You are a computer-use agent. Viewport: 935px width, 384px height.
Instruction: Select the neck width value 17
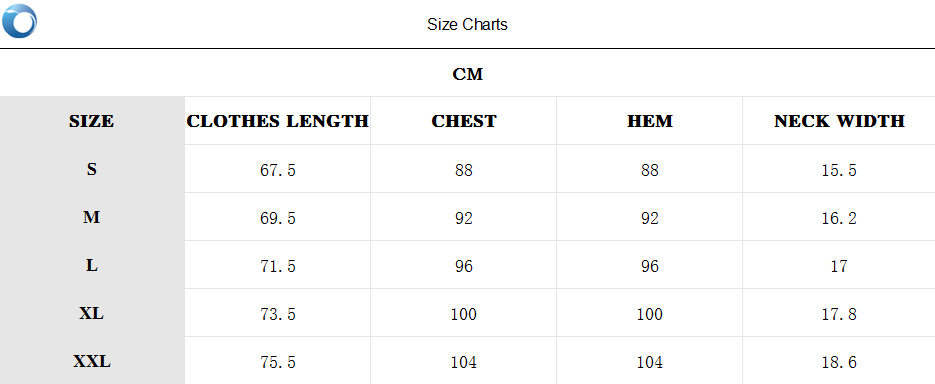[839, 267]
